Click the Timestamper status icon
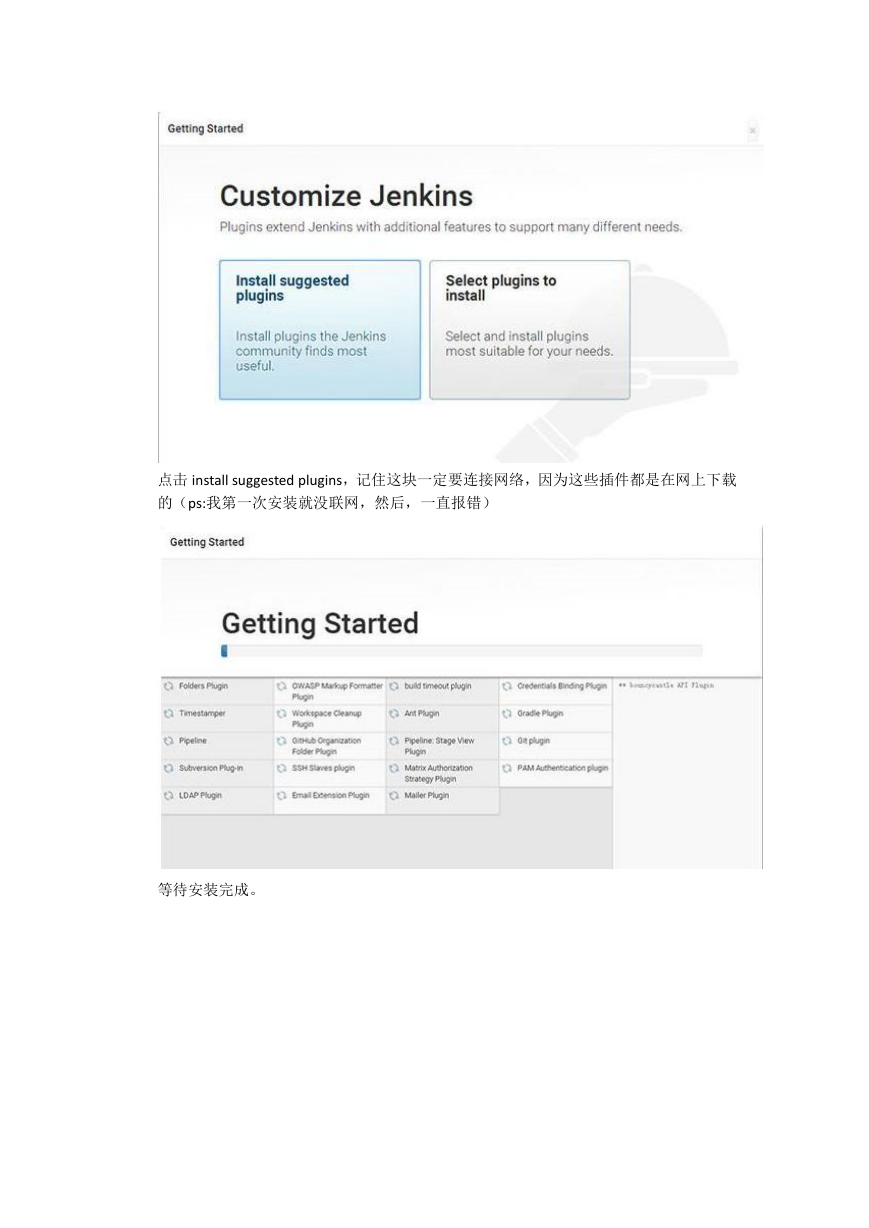Image resolution: width=869 pixels, height=1228 pixels. click(x=169, y=714)
